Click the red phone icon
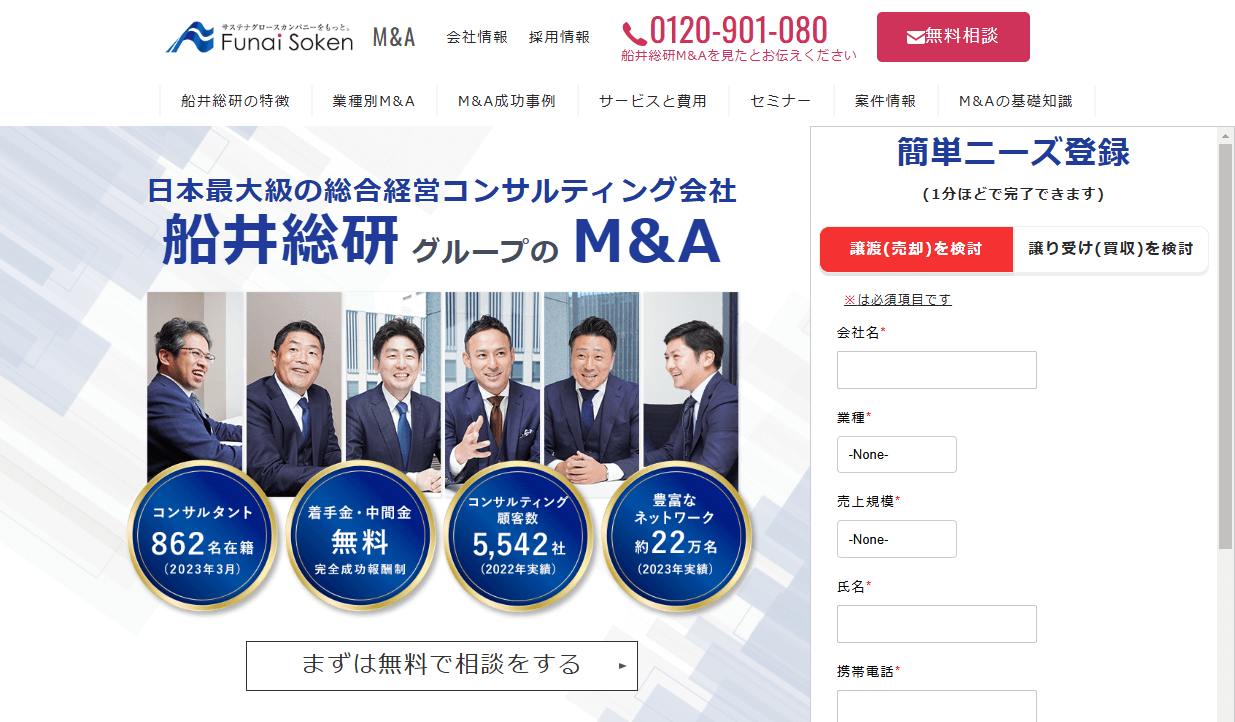Screen dimensions: 1235x722 (635, 32)
